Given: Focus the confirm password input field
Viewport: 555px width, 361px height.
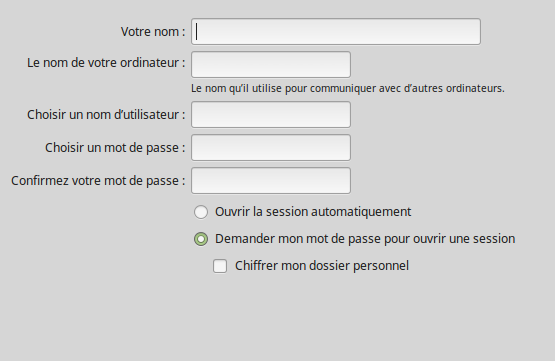Looking at the screenshot, I should click(x=271, y=180).
